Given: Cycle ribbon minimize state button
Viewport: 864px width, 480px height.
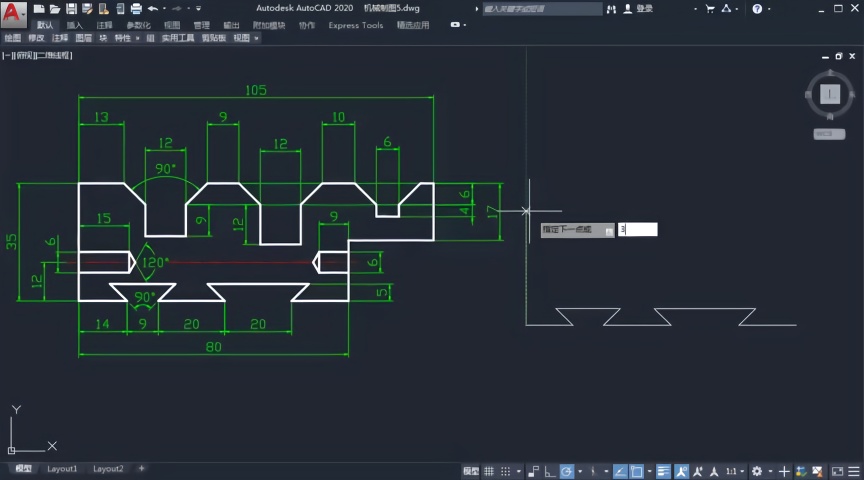Looking at the screenshot, I should pos(455,25).
